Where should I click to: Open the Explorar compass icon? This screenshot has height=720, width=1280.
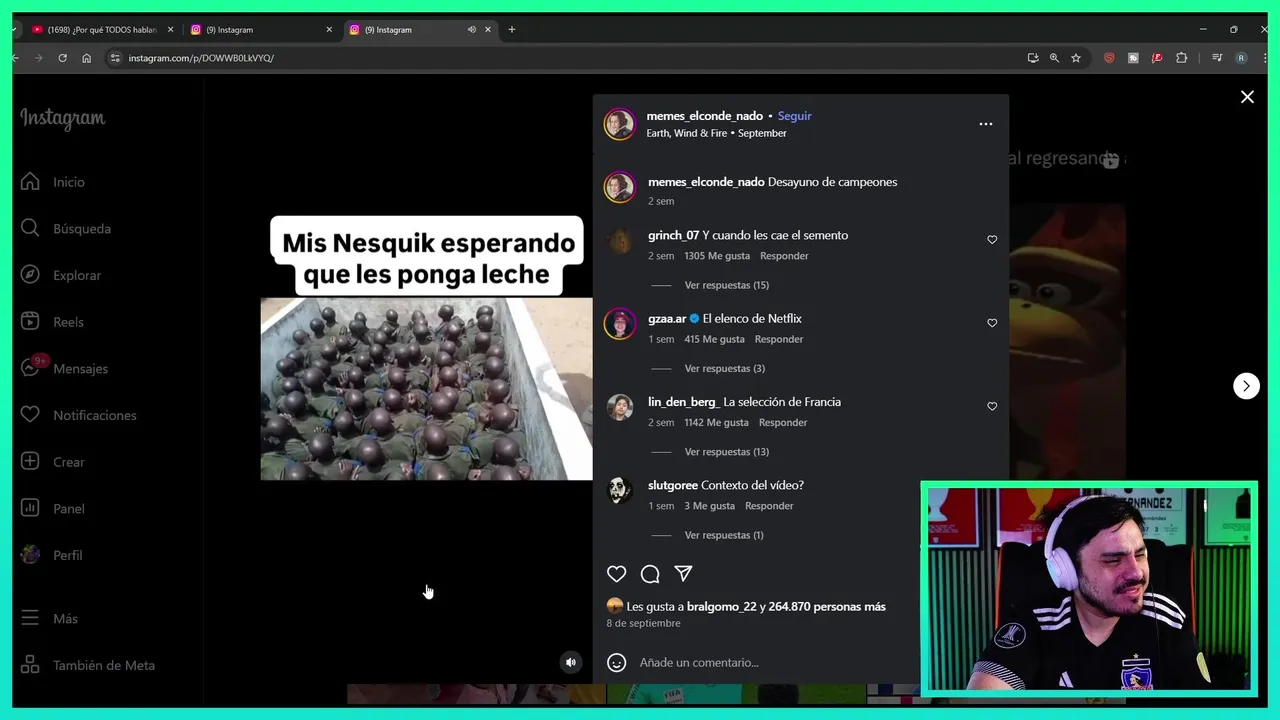click(30, 275)
